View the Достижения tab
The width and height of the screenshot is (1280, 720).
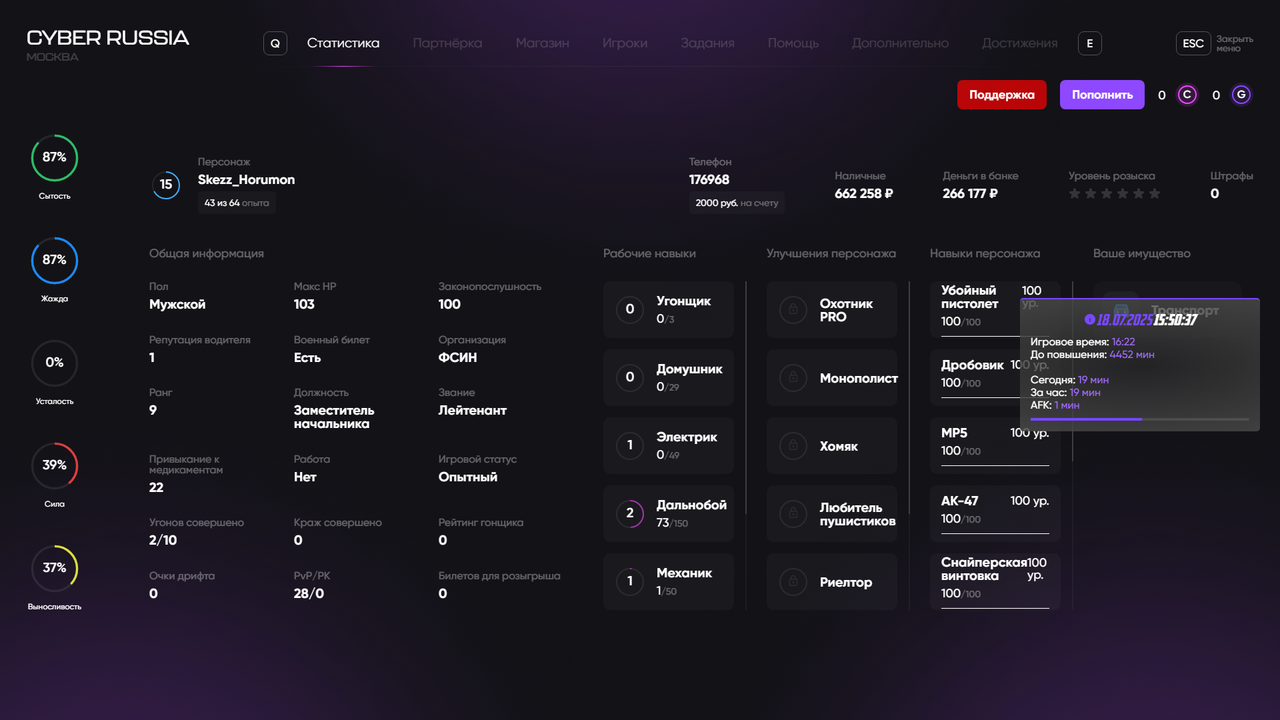[x=1020, y=43]
